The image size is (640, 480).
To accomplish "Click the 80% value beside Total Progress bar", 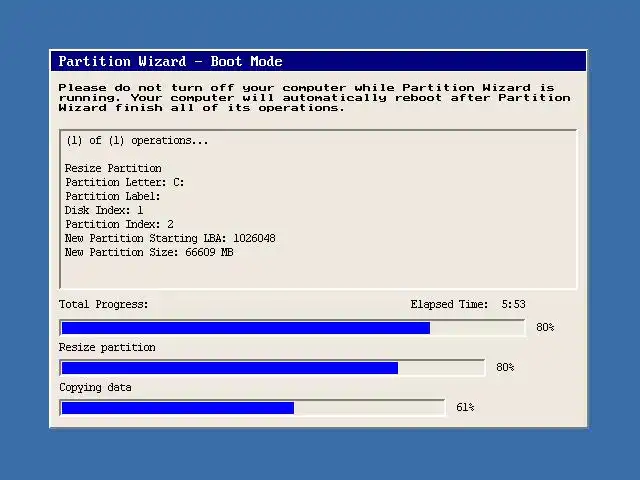I will click(x=545, y=327).
